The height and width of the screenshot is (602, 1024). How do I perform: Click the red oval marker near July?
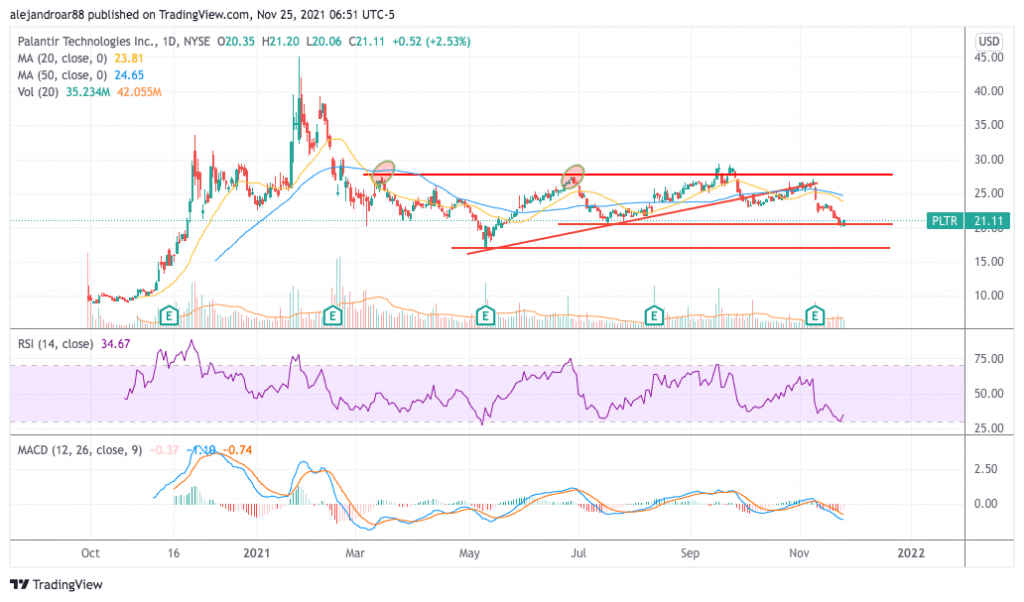573,175
